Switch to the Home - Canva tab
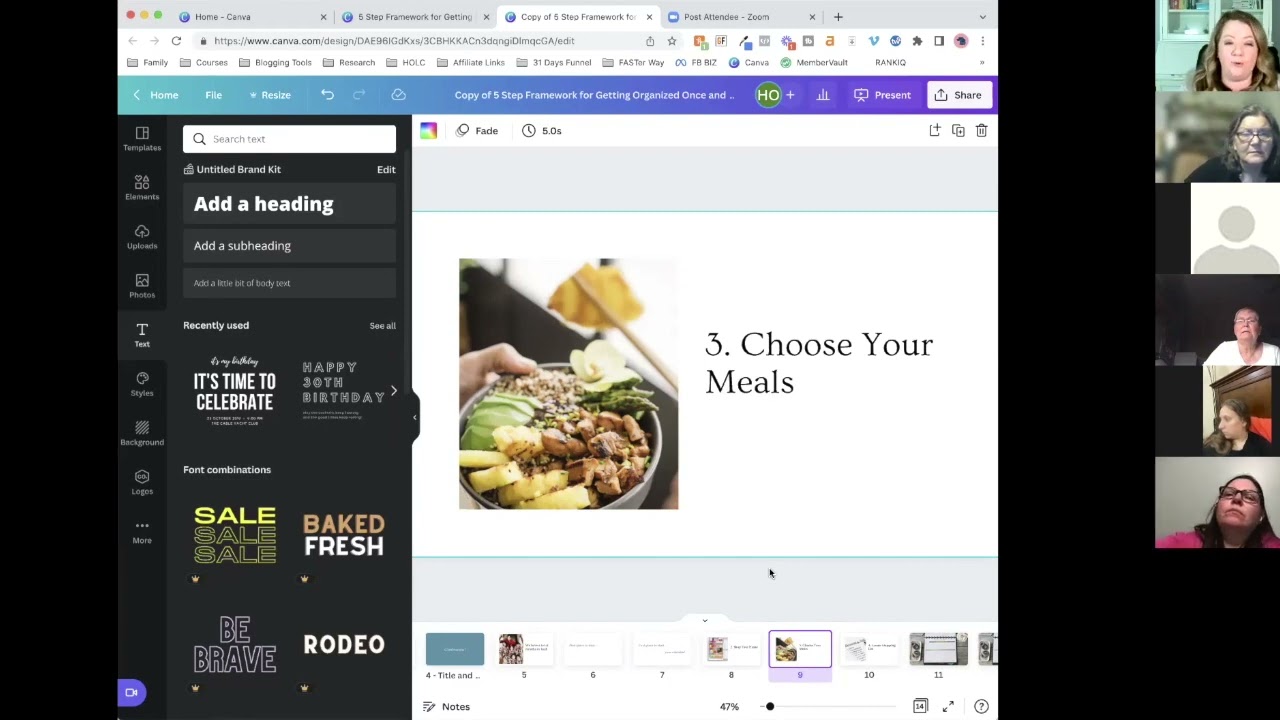Screen dimensions: 1280x720 pos(251,17)
